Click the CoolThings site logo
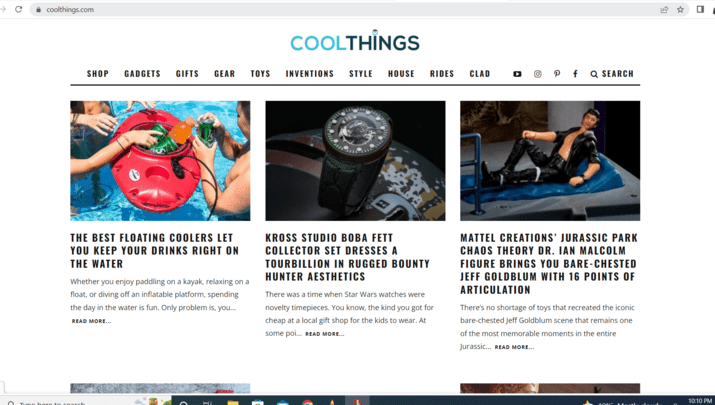Viewport: 715px width, 405px height. pyautogui.click(x=355, y=42)
